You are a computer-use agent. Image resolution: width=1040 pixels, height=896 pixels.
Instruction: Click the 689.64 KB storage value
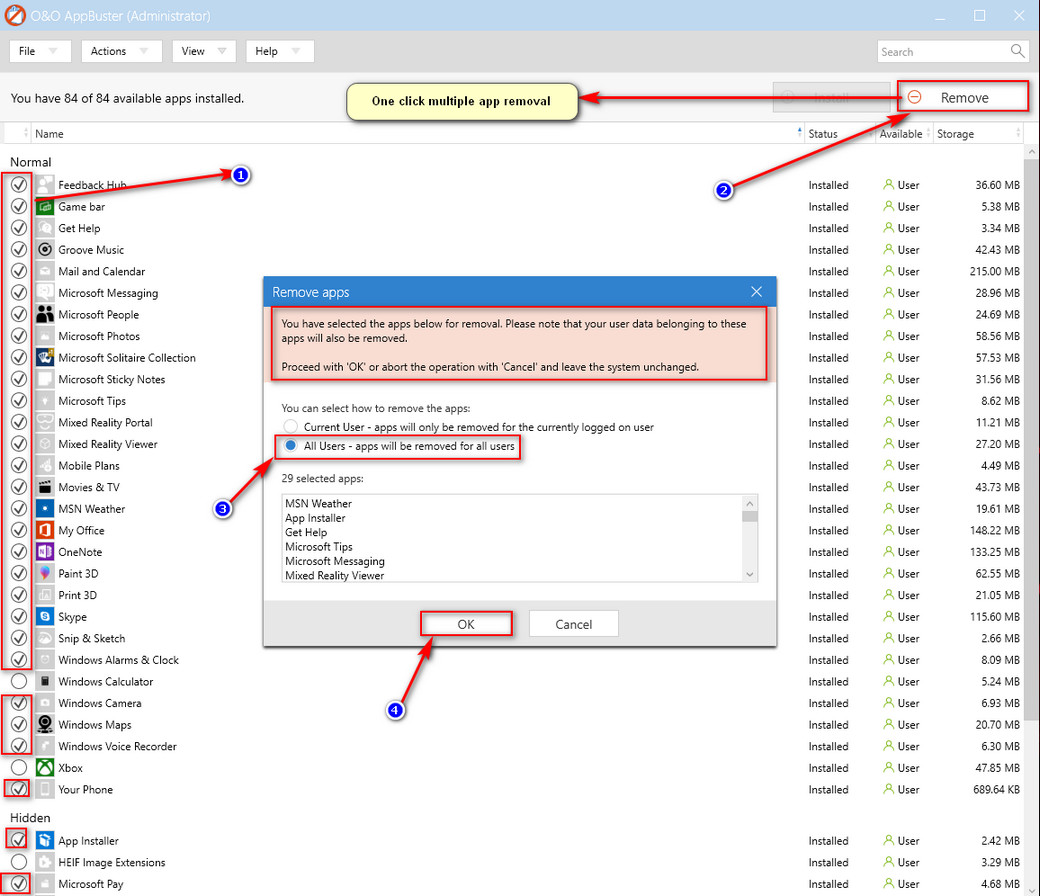tap(997, 789)
